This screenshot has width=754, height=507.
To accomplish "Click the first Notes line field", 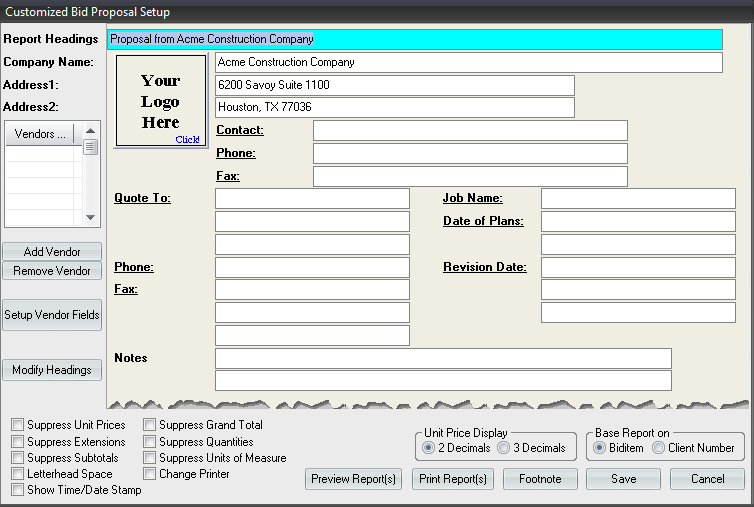I will tap(443, 358).
